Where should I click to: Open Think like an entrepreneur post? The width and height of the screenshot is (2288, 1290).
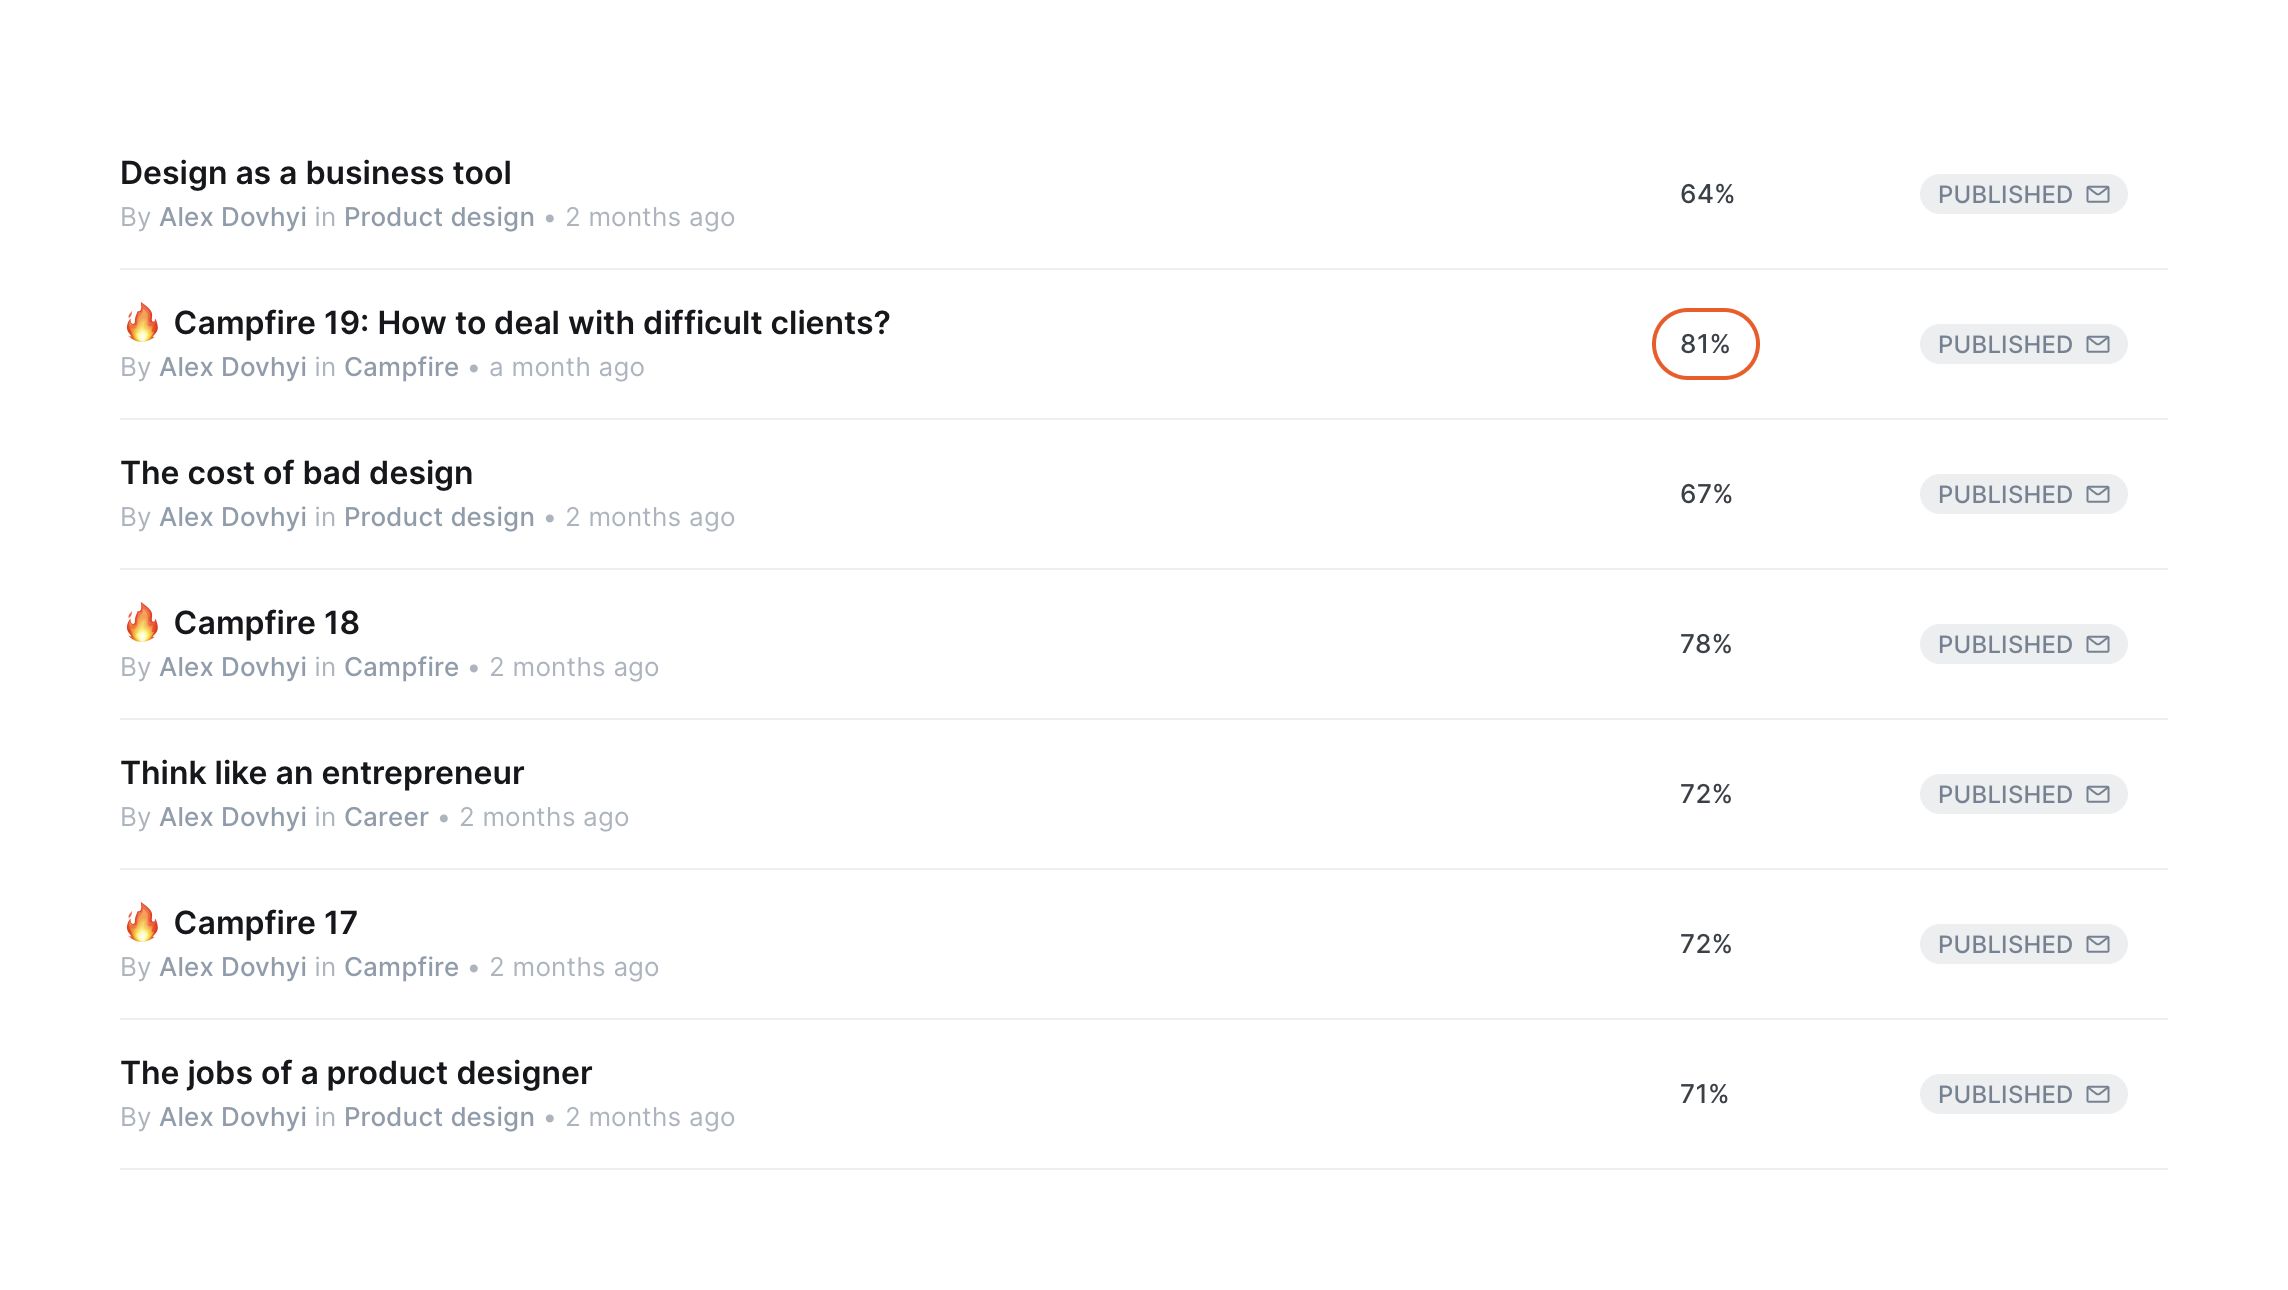[322, 773]
